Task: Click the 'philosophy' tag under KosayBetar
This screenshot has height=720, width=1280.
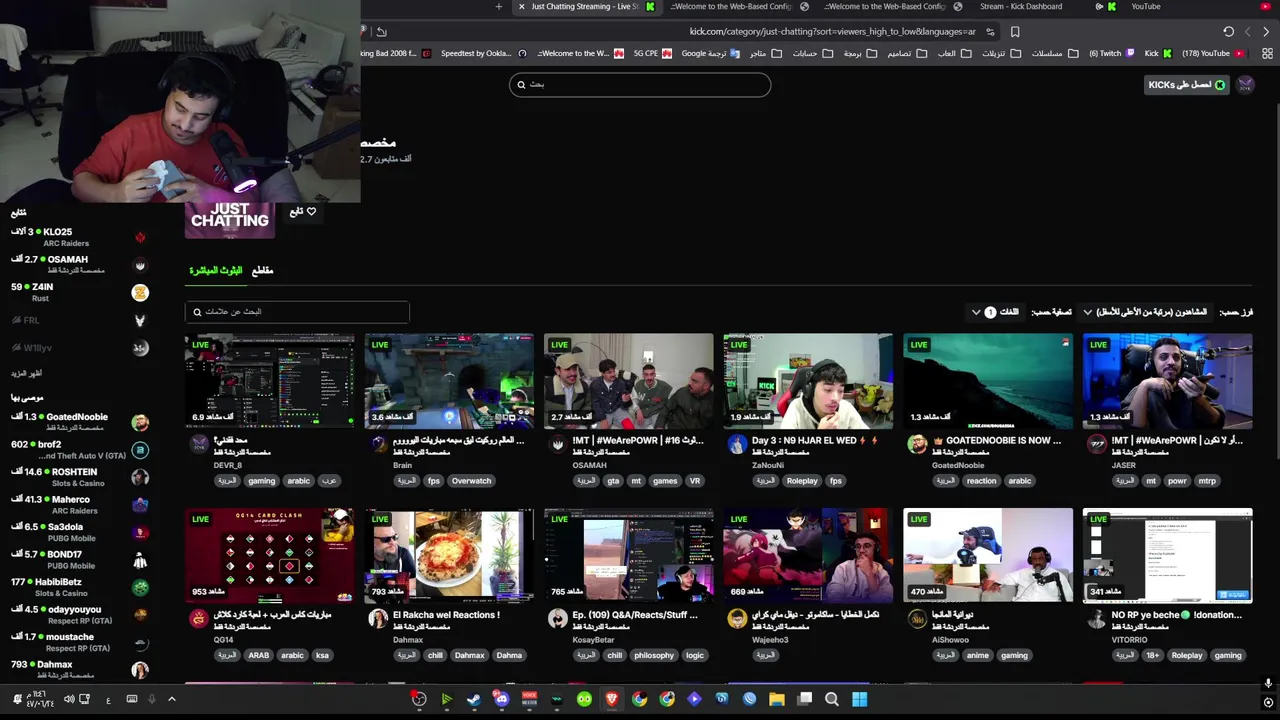Action: [x=654, y=656]
